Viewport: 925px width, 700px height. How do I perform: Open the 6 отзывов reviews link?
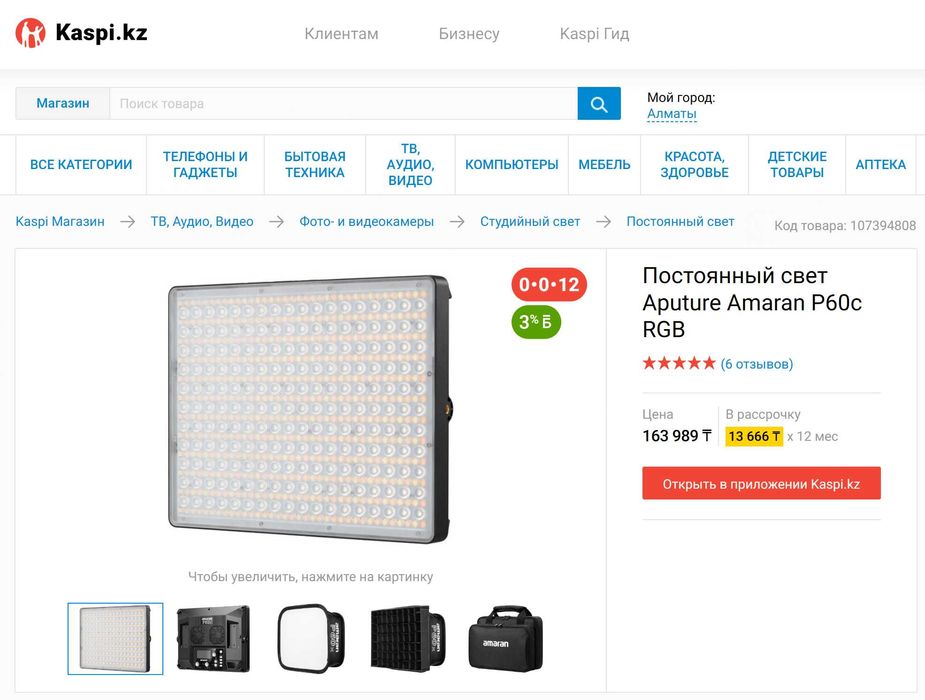point(756,364)
